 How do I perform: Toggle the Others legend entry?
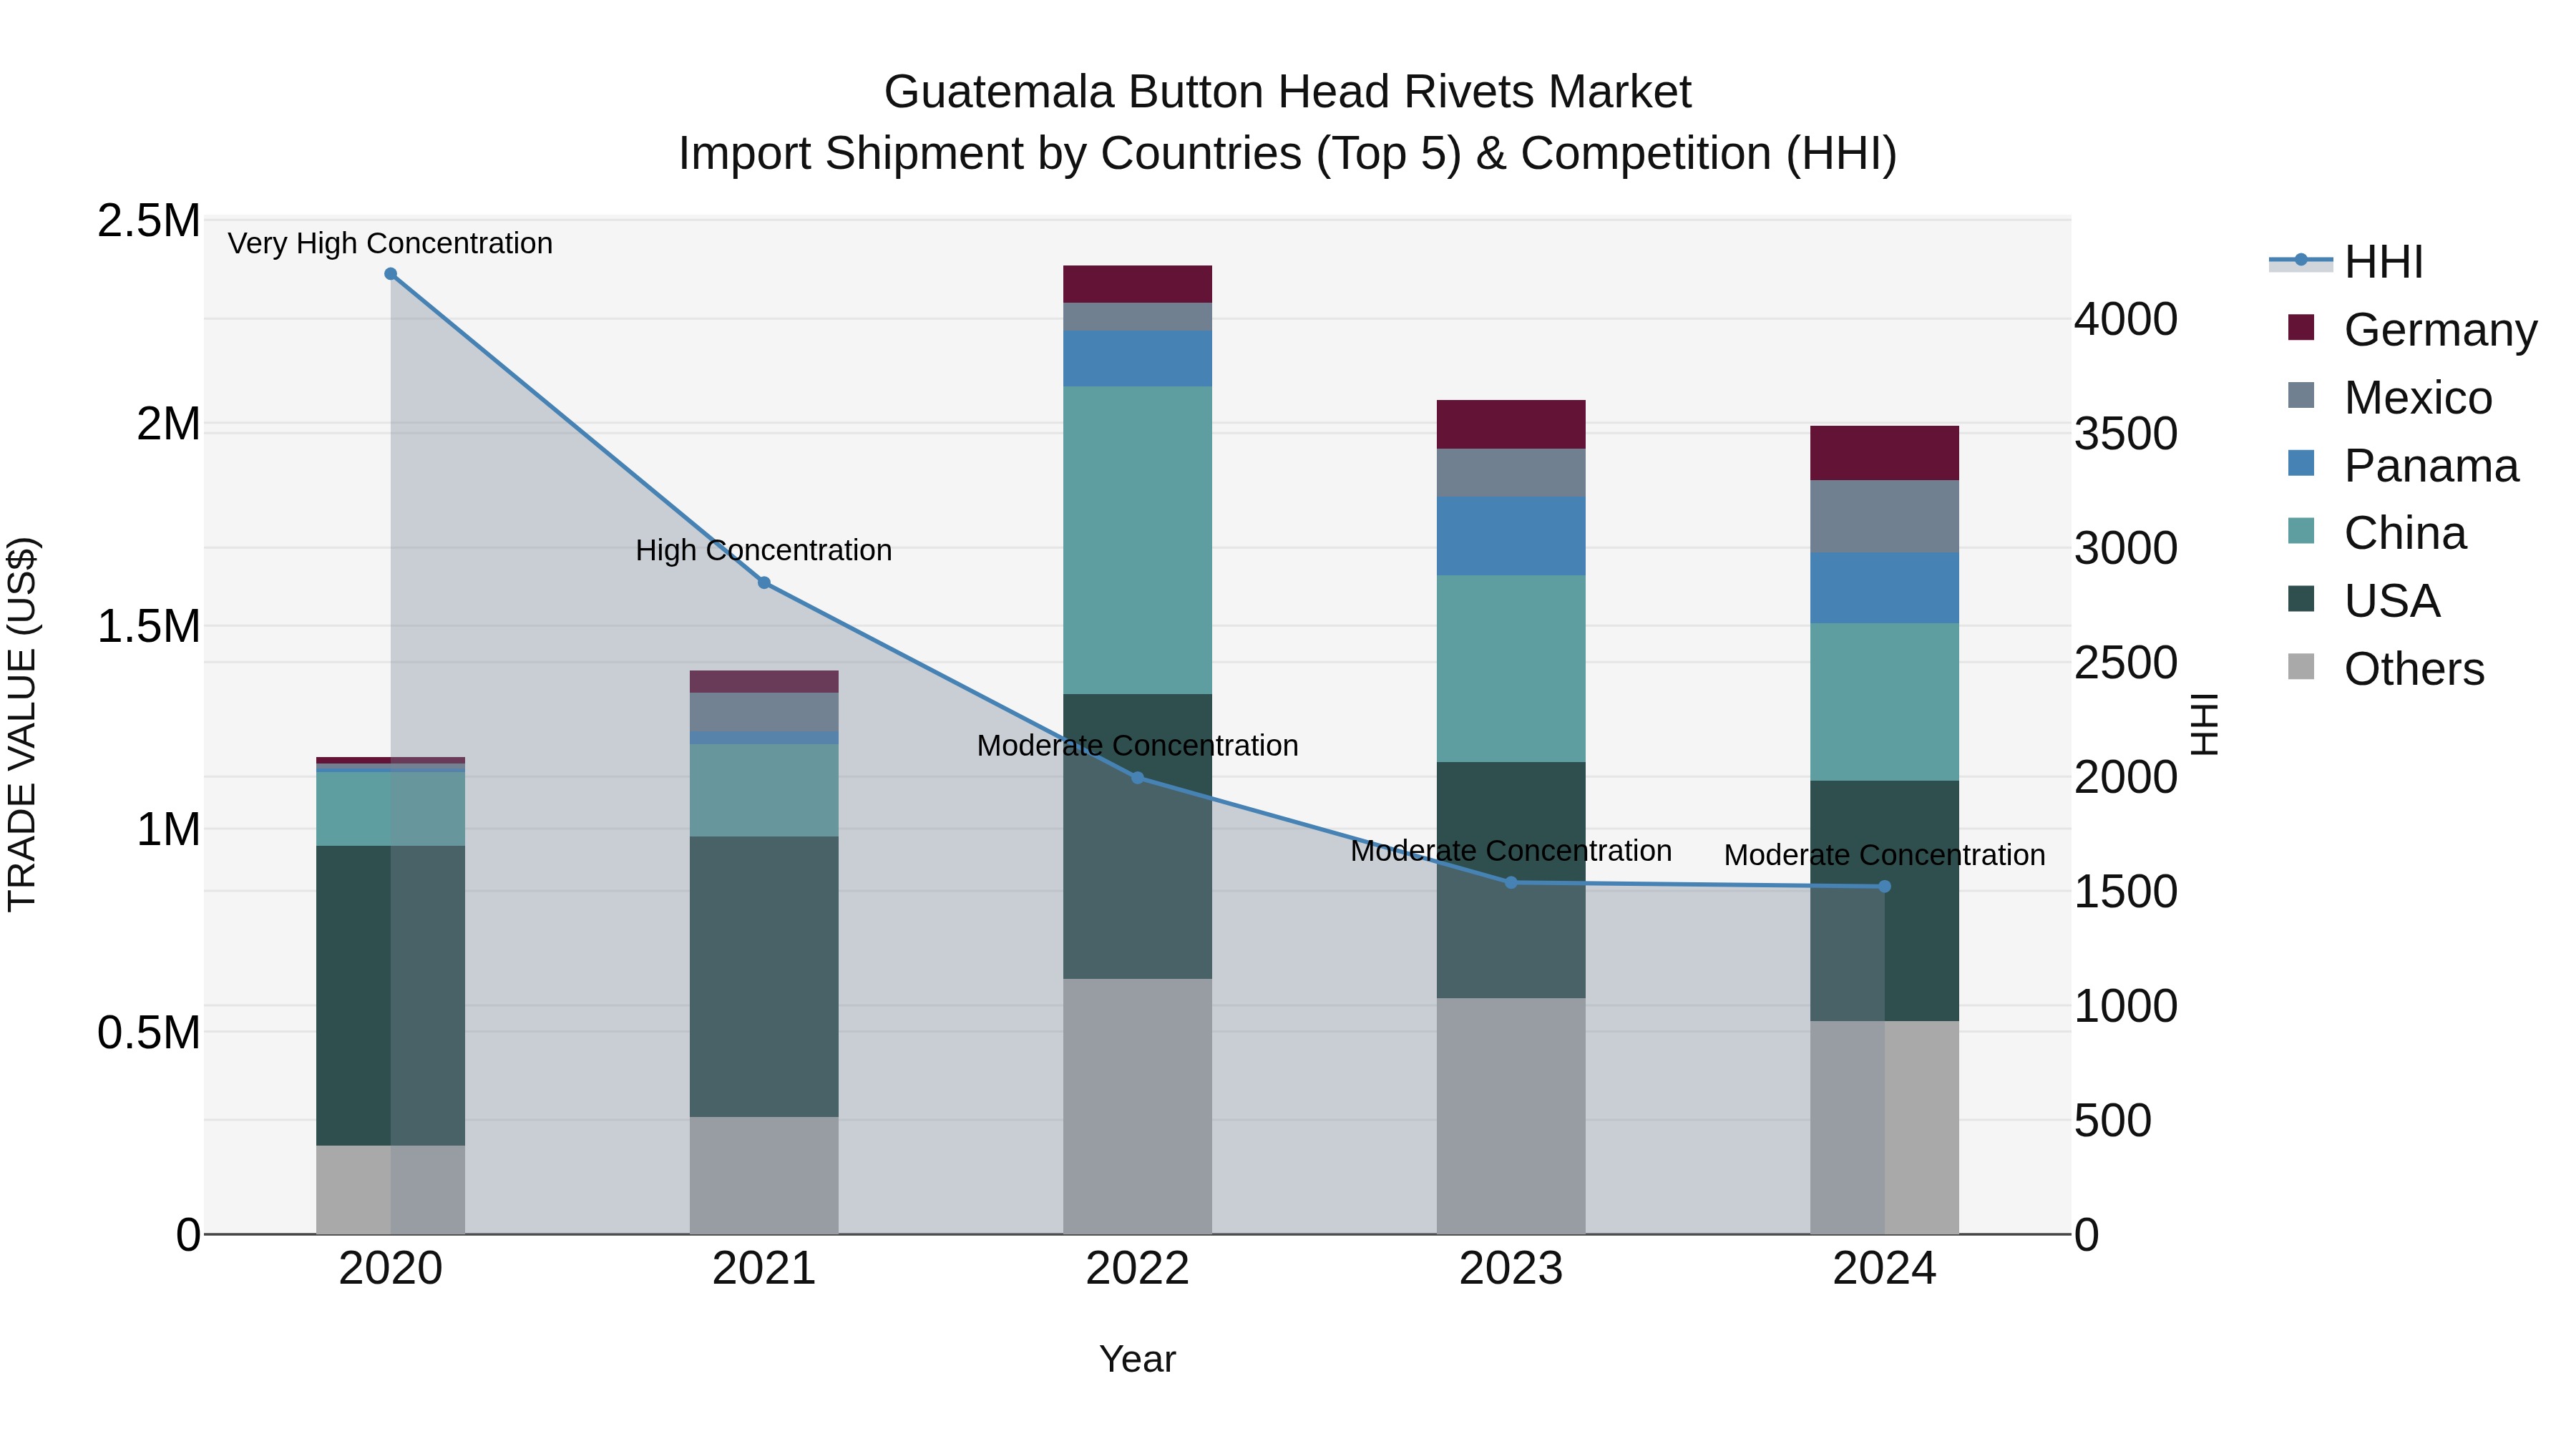(2386, 668)
